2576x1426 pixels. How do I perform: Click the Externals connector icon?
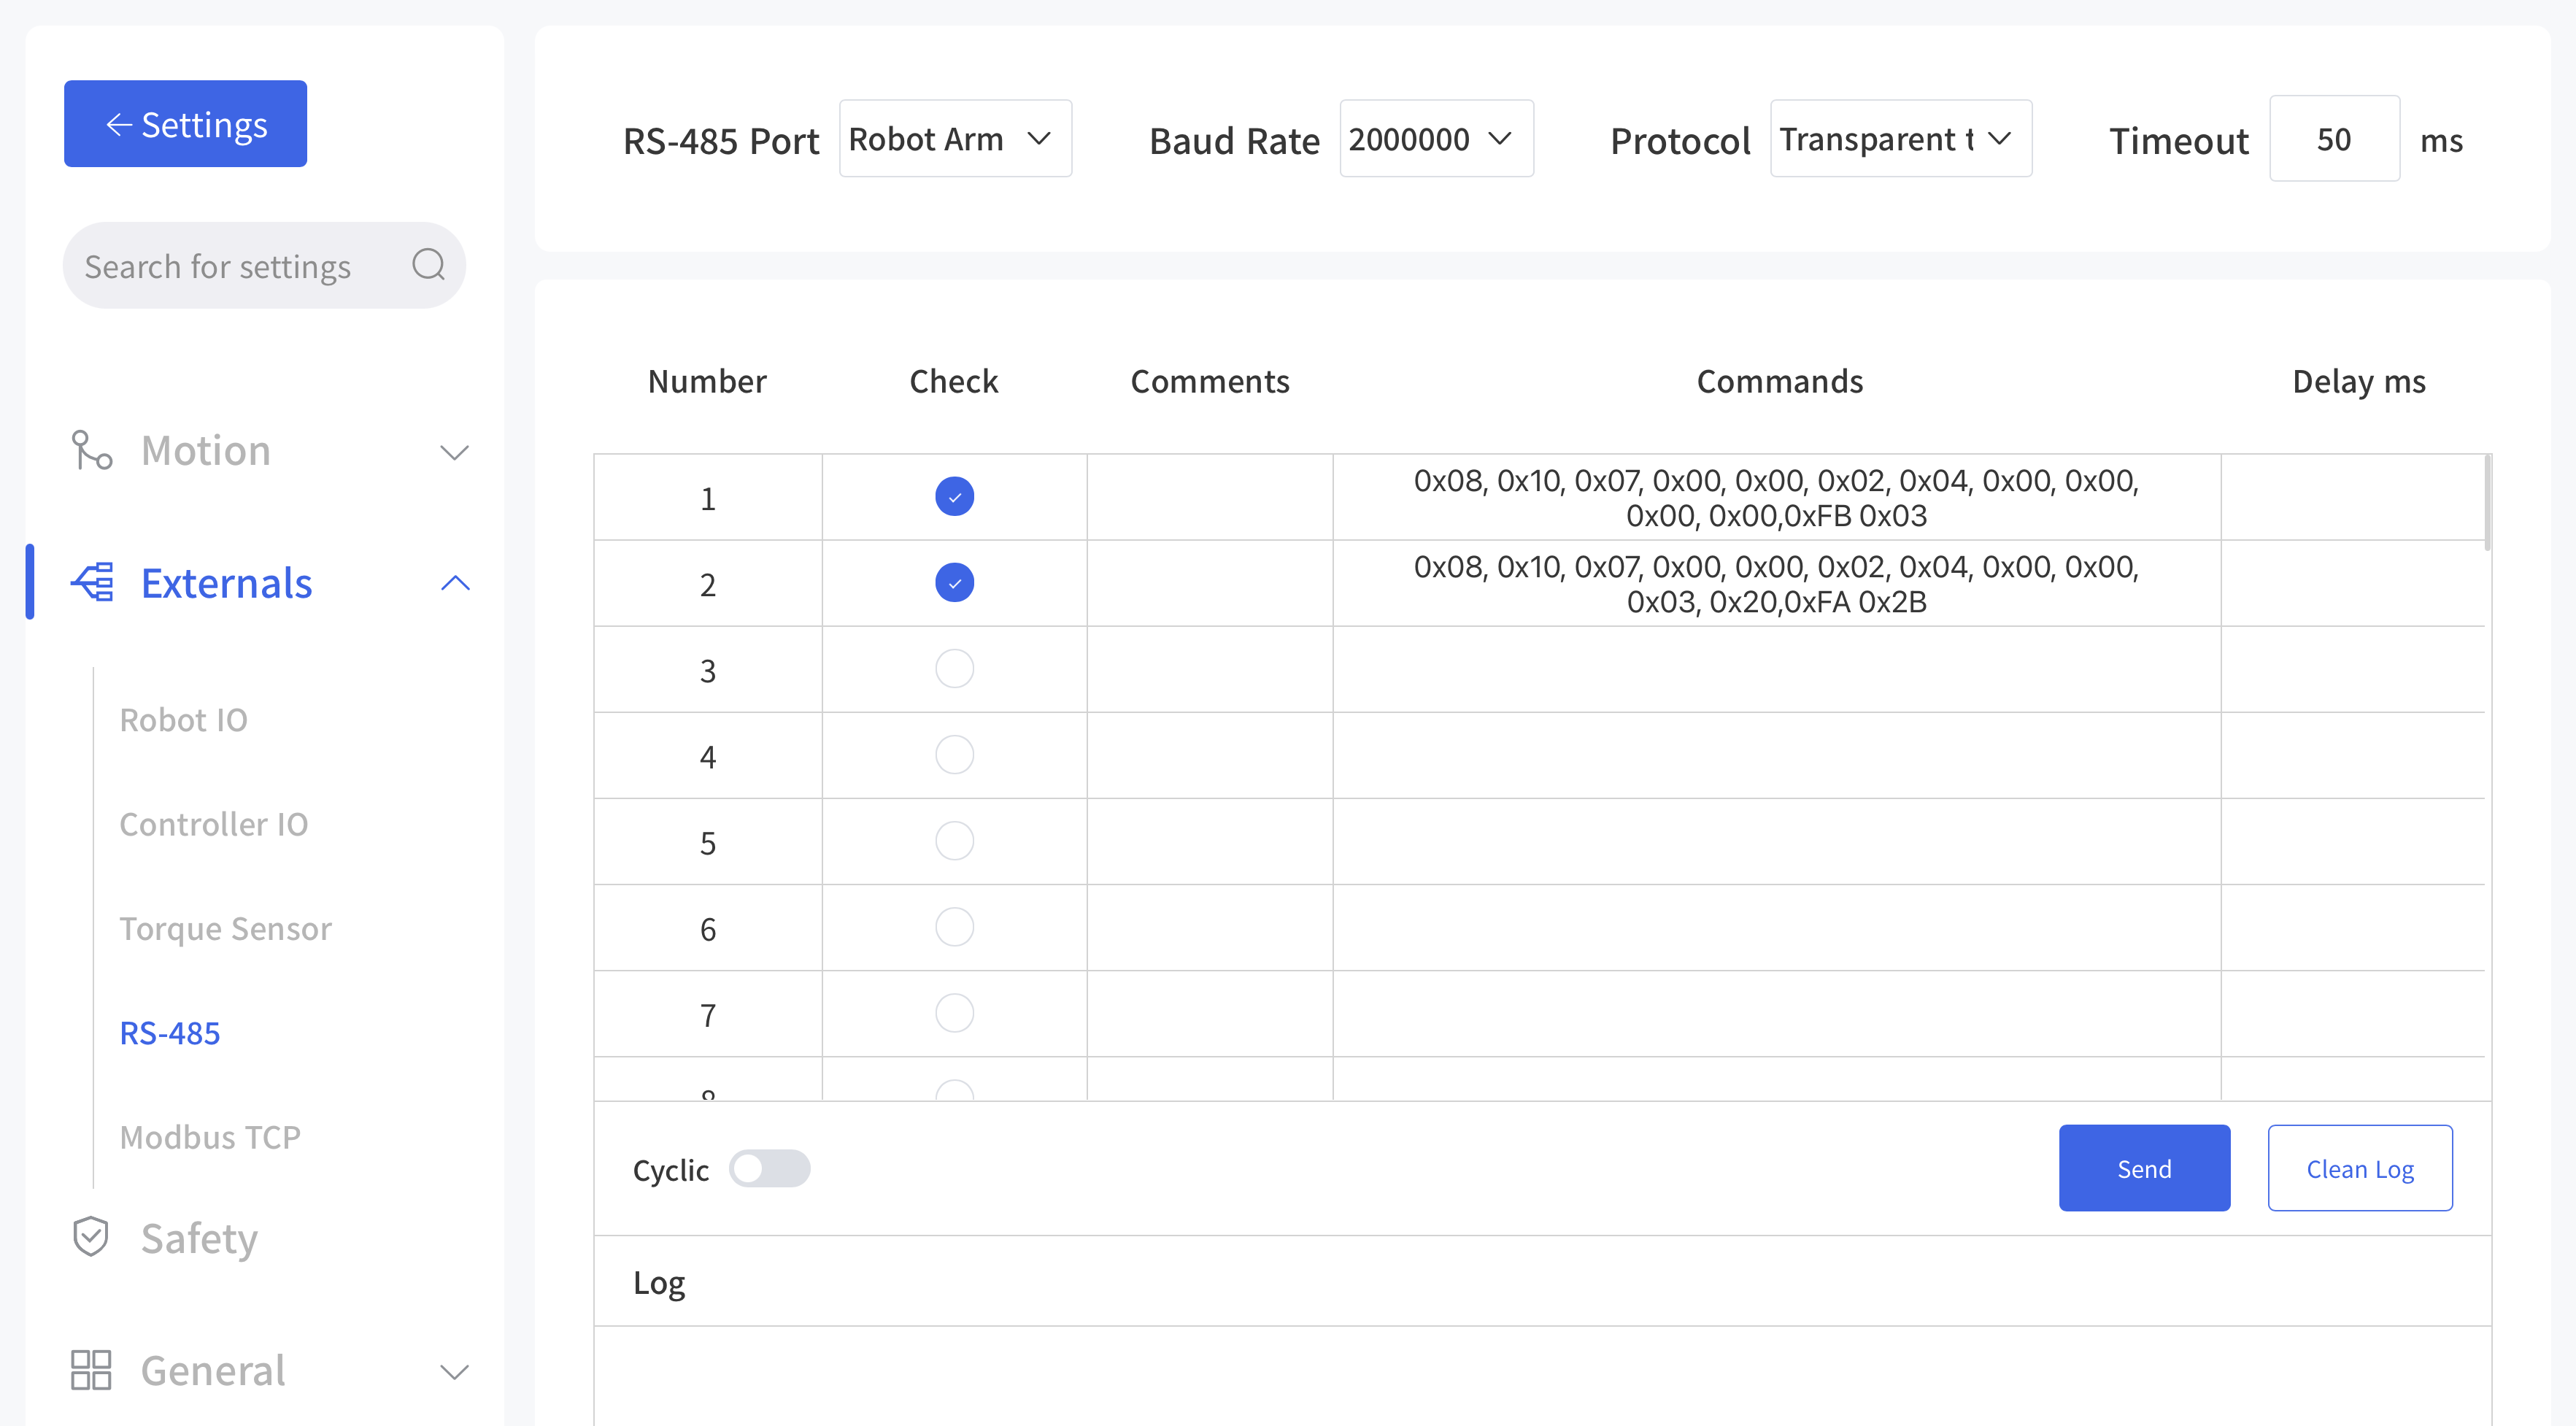click(92, 582)
